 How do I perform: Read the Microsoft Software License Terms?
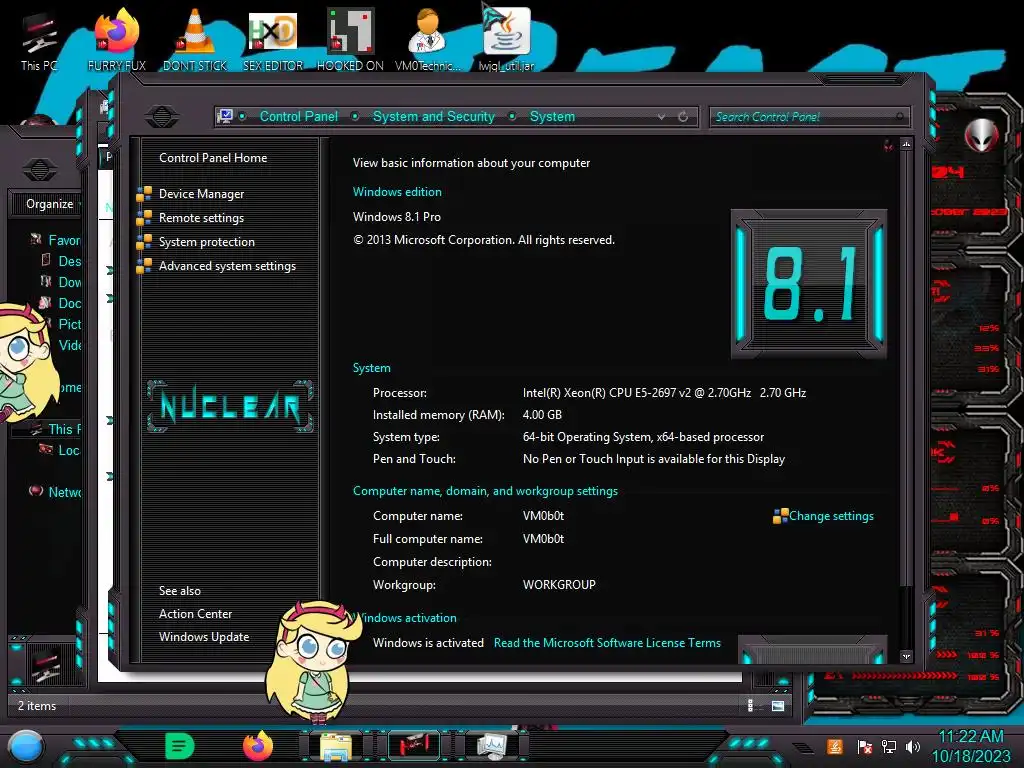click(x=607, y=643)
